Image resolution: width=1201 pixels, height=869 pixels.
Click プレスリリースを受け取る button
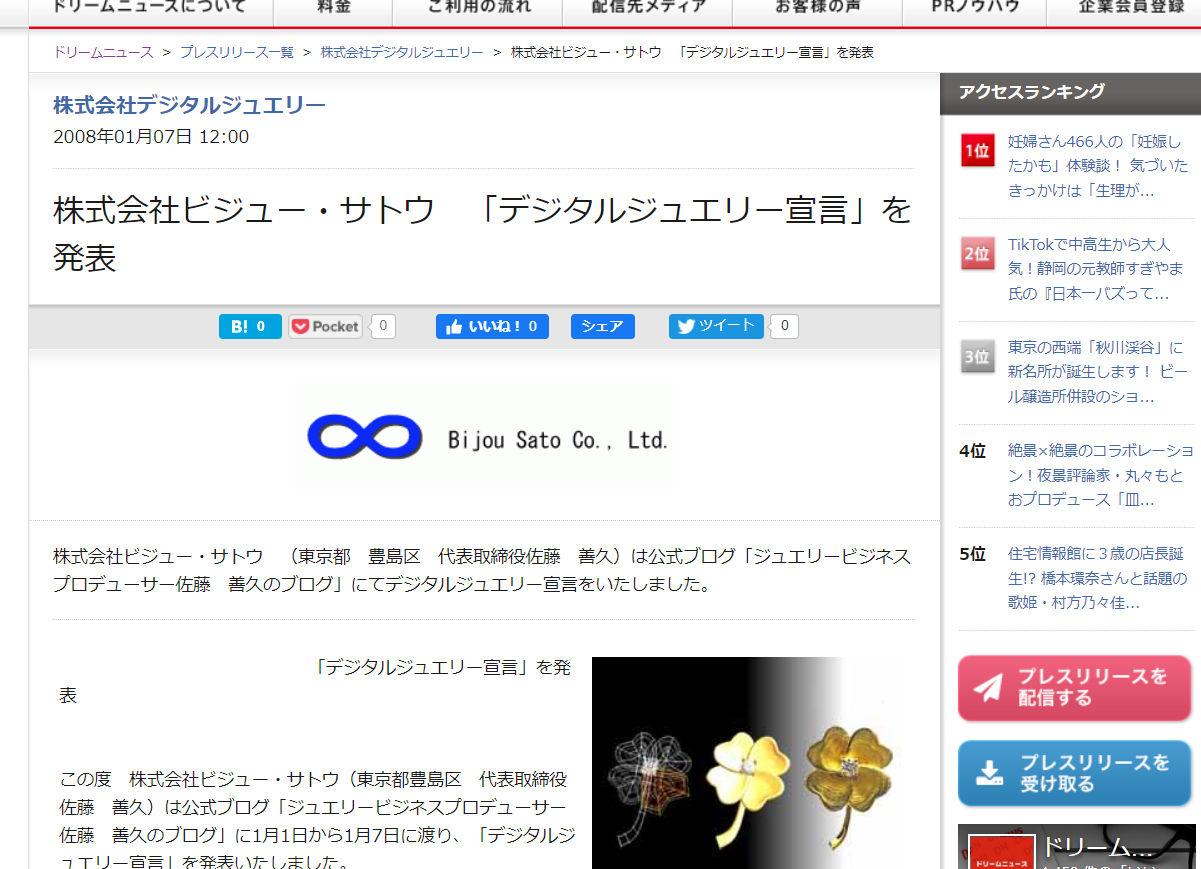1074,773
